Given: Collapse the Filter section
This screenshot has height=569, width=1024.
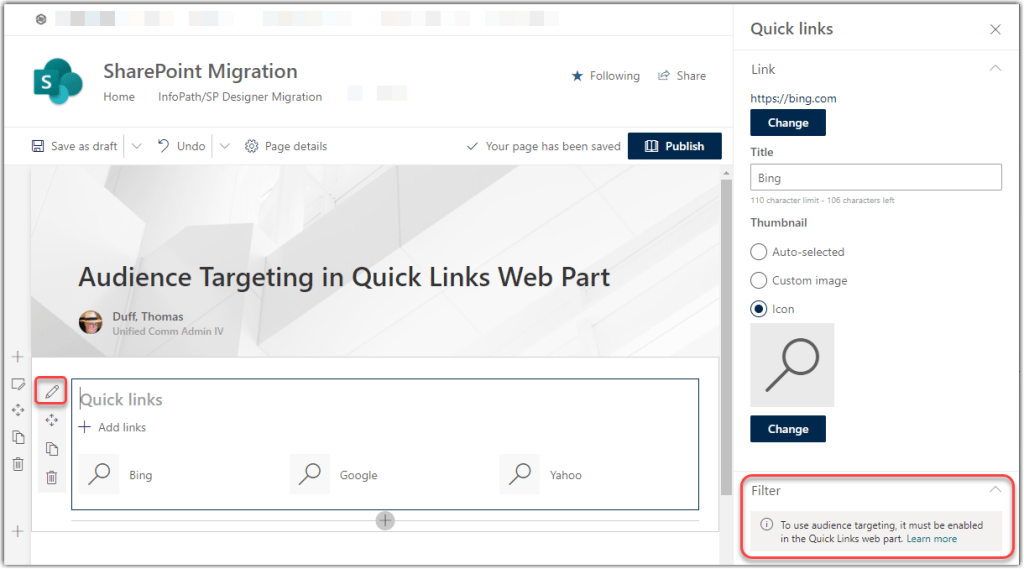Looking at the screenshot, I should tap(995, 491).
